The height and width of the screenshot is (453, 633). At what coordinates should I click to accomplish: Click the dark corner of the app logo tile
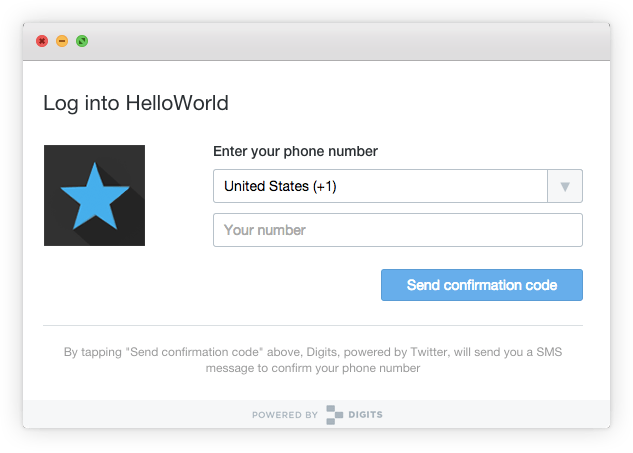pyautogui.click(x=54, y=236)
